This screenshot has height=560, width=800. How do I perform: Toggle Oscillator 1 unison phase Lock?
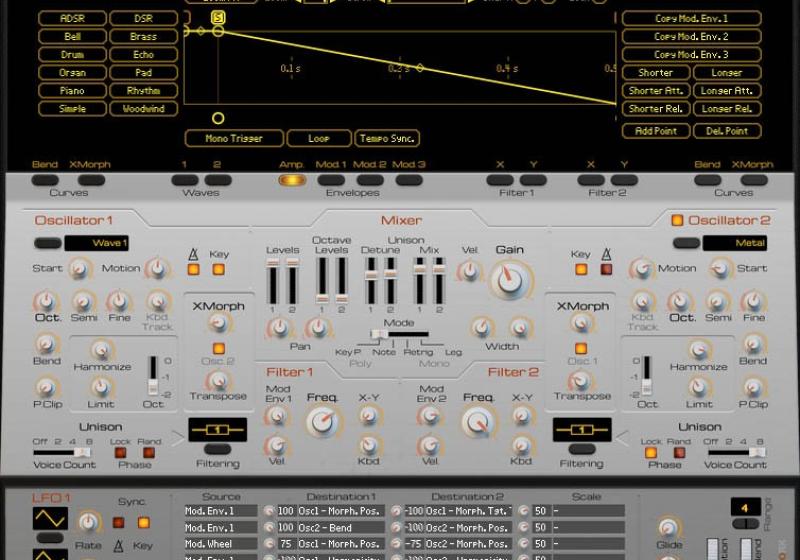120,453
